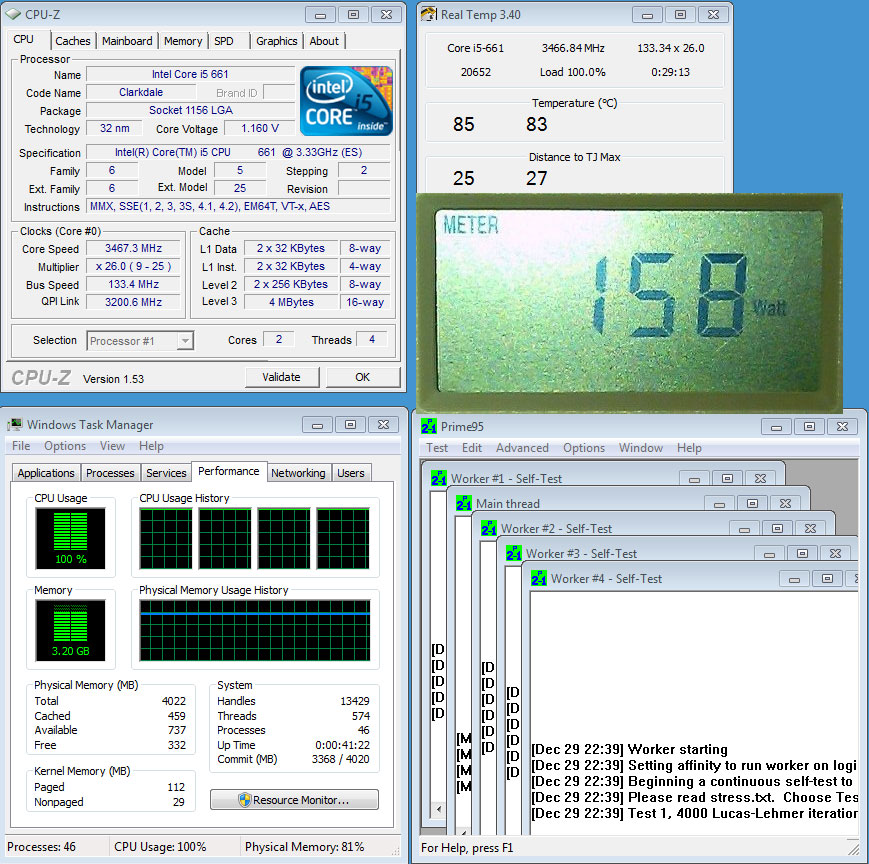
Task: Click the Worker #2 Self-Test window icon
Action: pyautogui.click(x=488, y=528)
